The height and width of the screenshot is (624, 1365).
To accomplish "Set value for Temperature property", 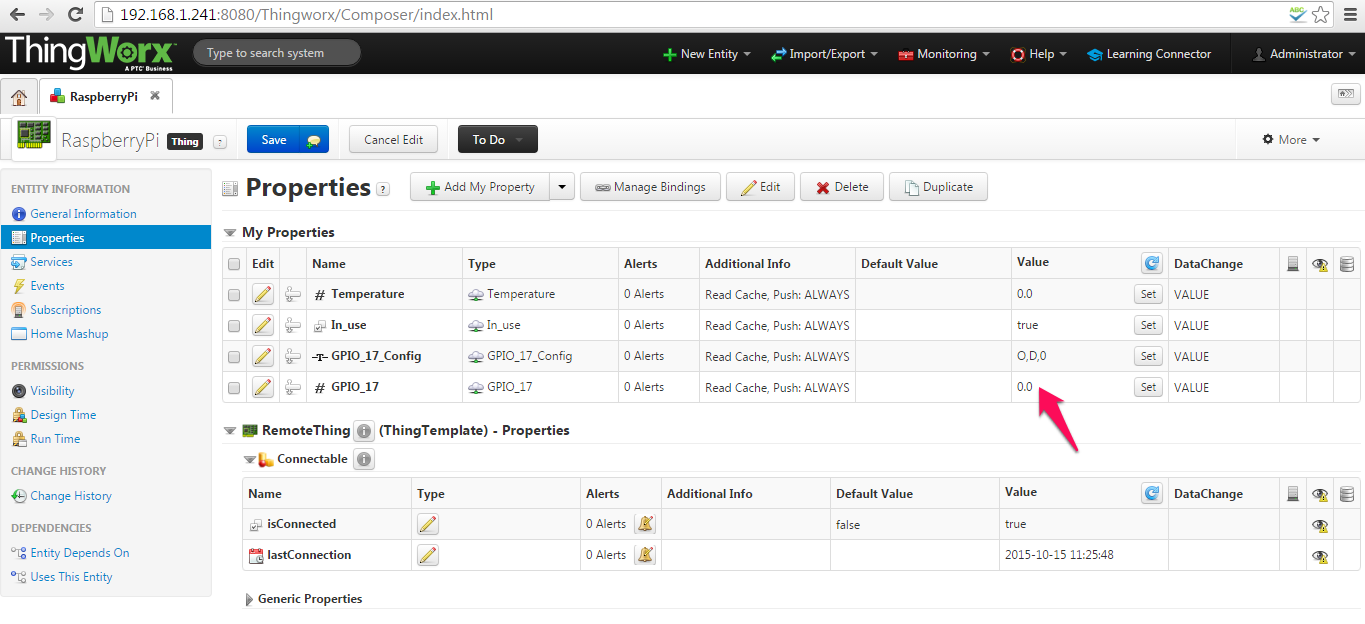I will click(x=1148, y=294).
